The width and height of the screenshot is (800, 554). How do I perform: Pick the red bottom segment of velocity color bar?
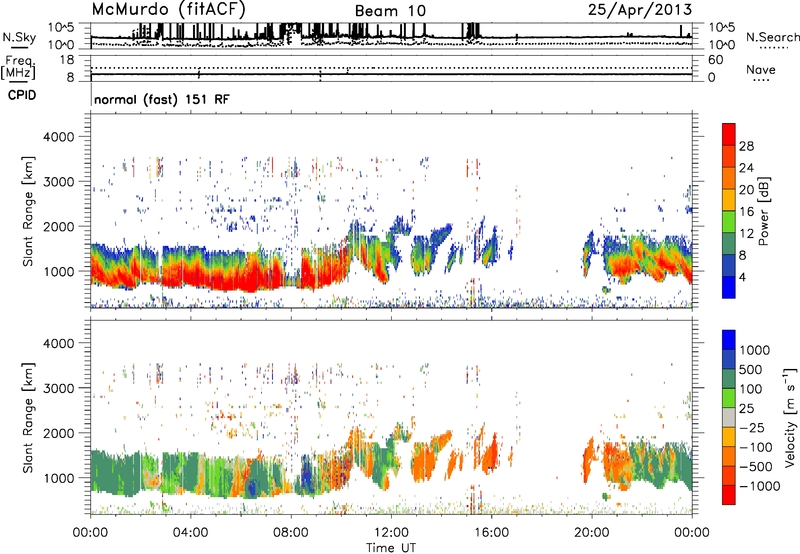[x=729, y=495]
